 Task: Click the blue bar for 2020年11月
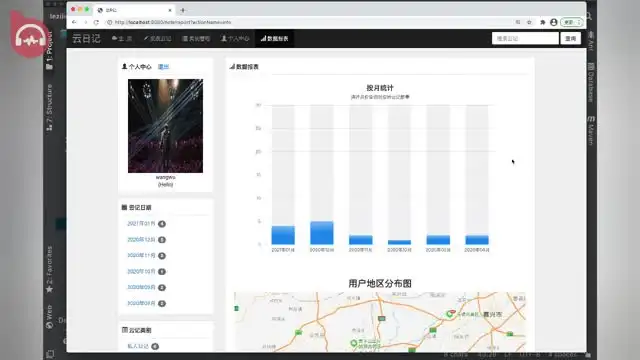pyautogui.click(x=360, y=240)
